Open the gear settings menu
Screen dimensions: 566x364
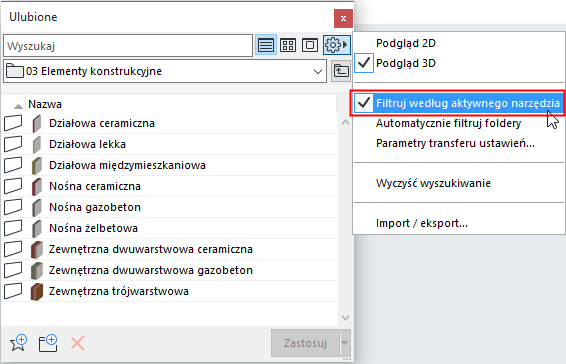[336, 45]
